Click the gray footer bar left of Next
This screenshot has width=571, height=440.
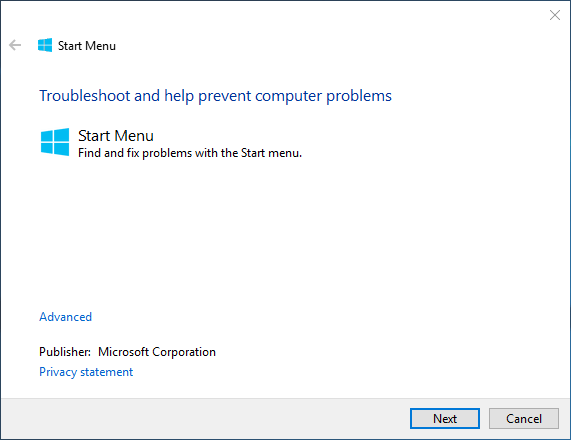pyautogui.click(x=204, y=418)
